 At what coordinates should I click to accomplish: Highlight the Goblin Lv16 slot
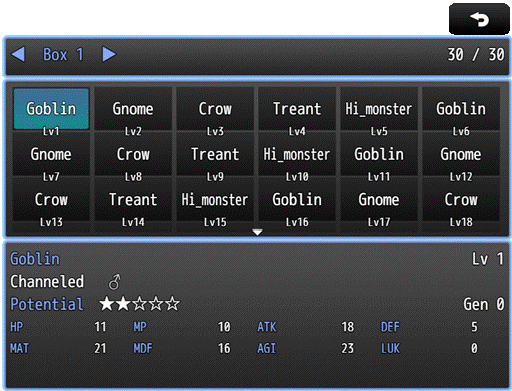pyautogui.click(x=297, y=200)
